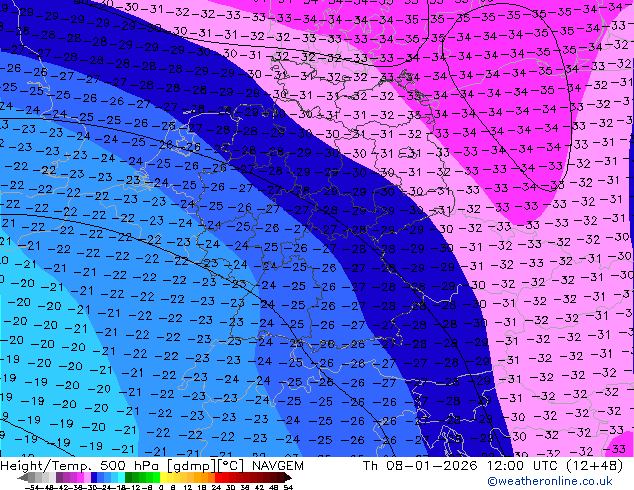Select the orange swatch in the color legend

[x=205, y=478]
